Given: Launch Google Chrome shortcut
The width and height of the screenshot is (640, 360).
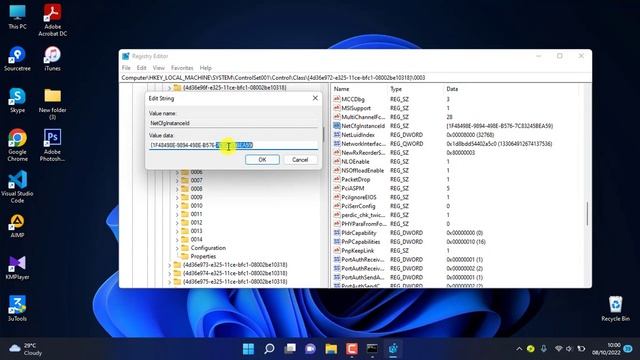Looking at the screenshot, I should click(17, 146).
